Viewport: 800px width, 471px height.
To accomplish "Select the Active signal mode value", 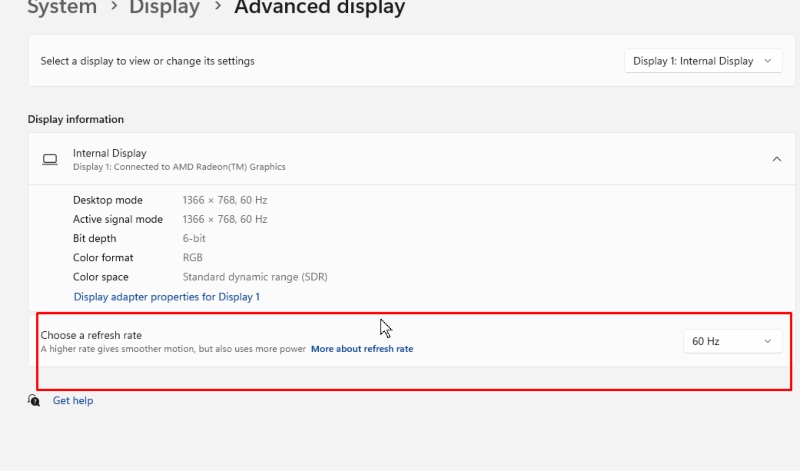I will click(224, 219).
